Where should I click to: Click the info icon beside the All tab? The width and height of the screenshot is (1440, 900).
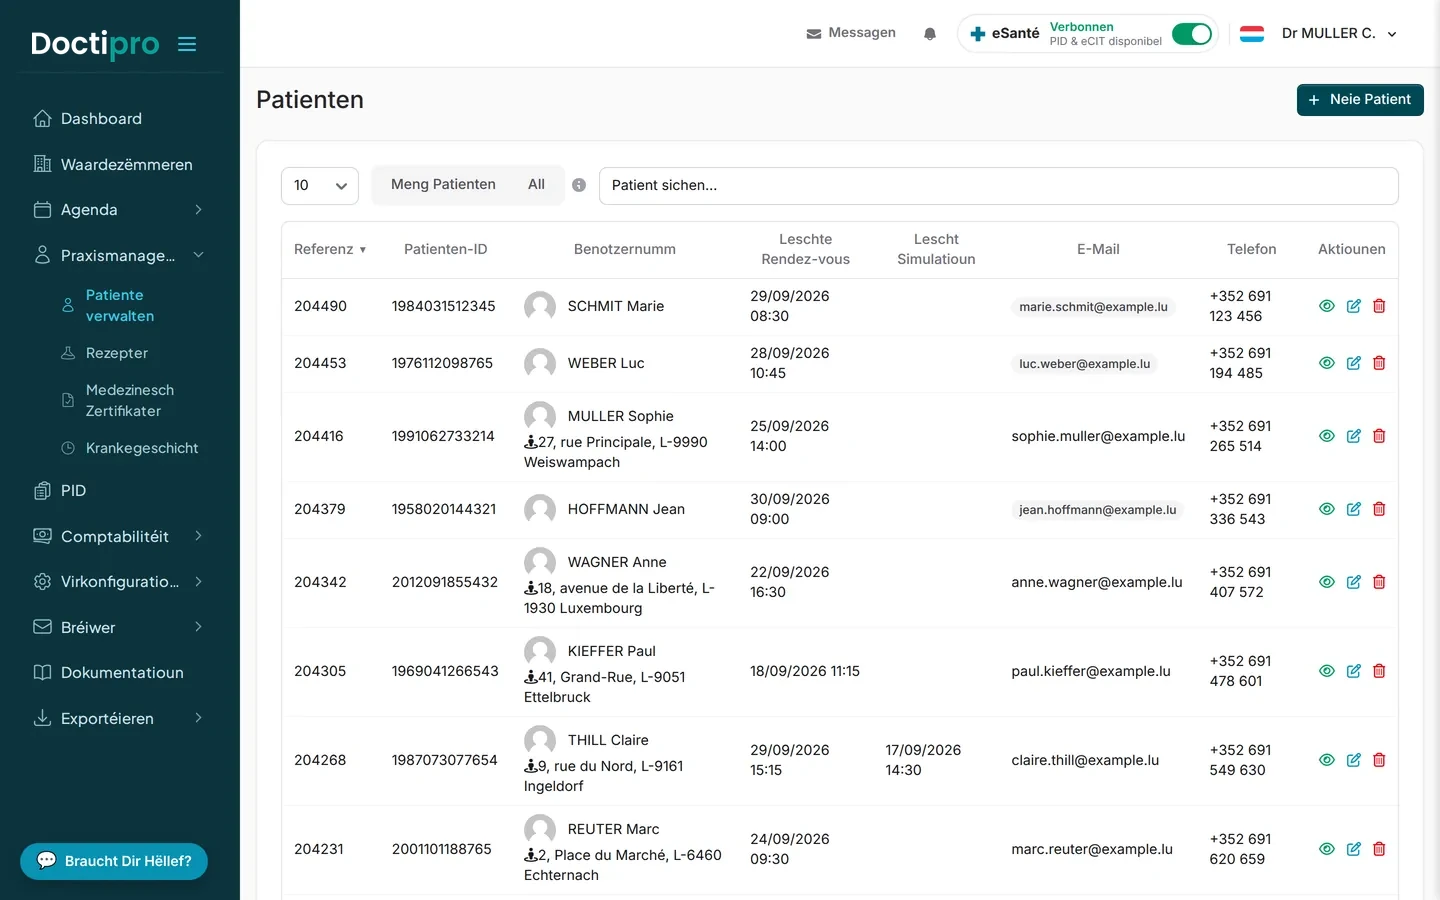click(x=579, y=185)
